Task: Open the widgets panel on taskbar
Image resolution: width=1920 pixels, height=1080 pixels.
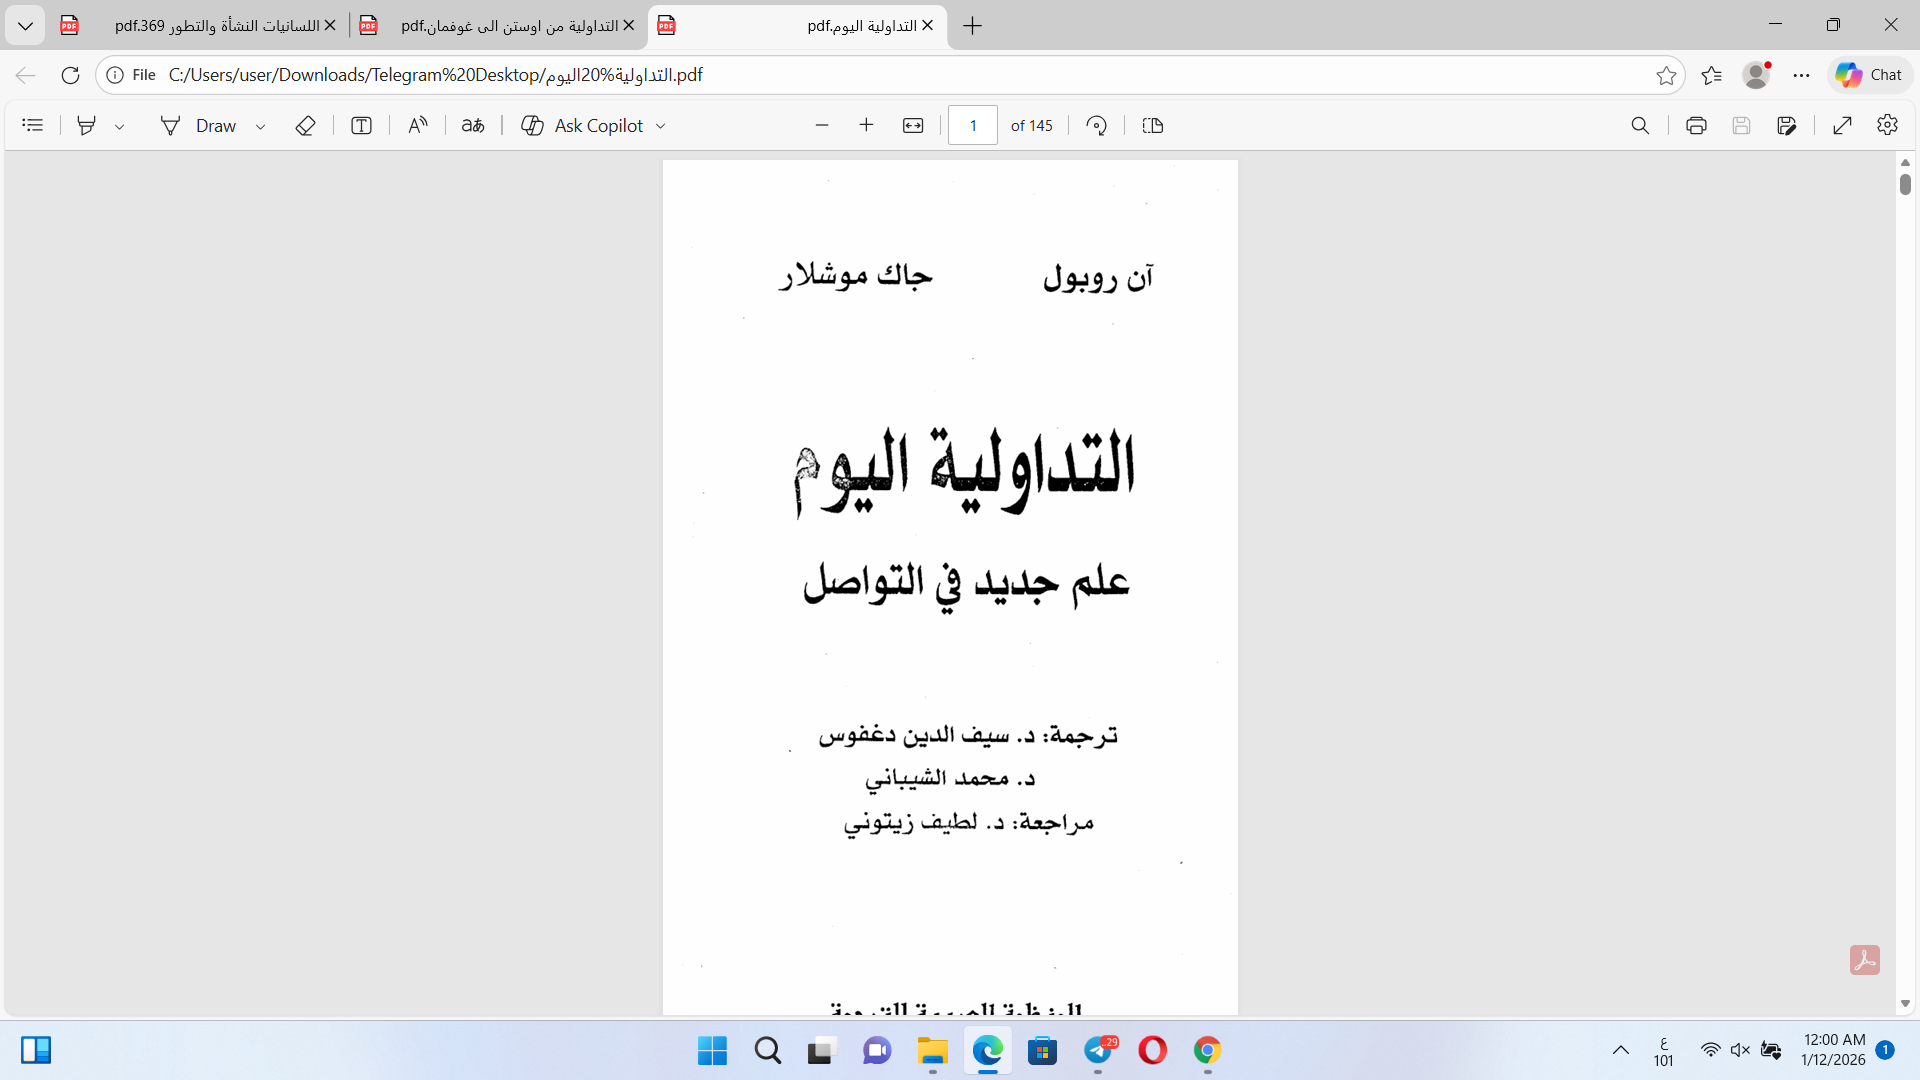Action: click(36, 1050)
